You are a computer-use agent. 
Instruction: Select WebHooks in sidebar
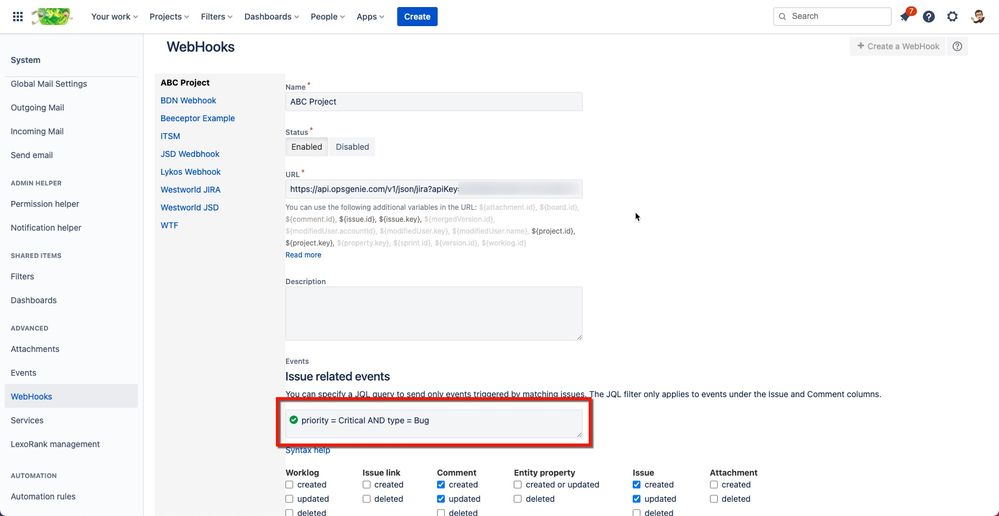coord(71,396)
